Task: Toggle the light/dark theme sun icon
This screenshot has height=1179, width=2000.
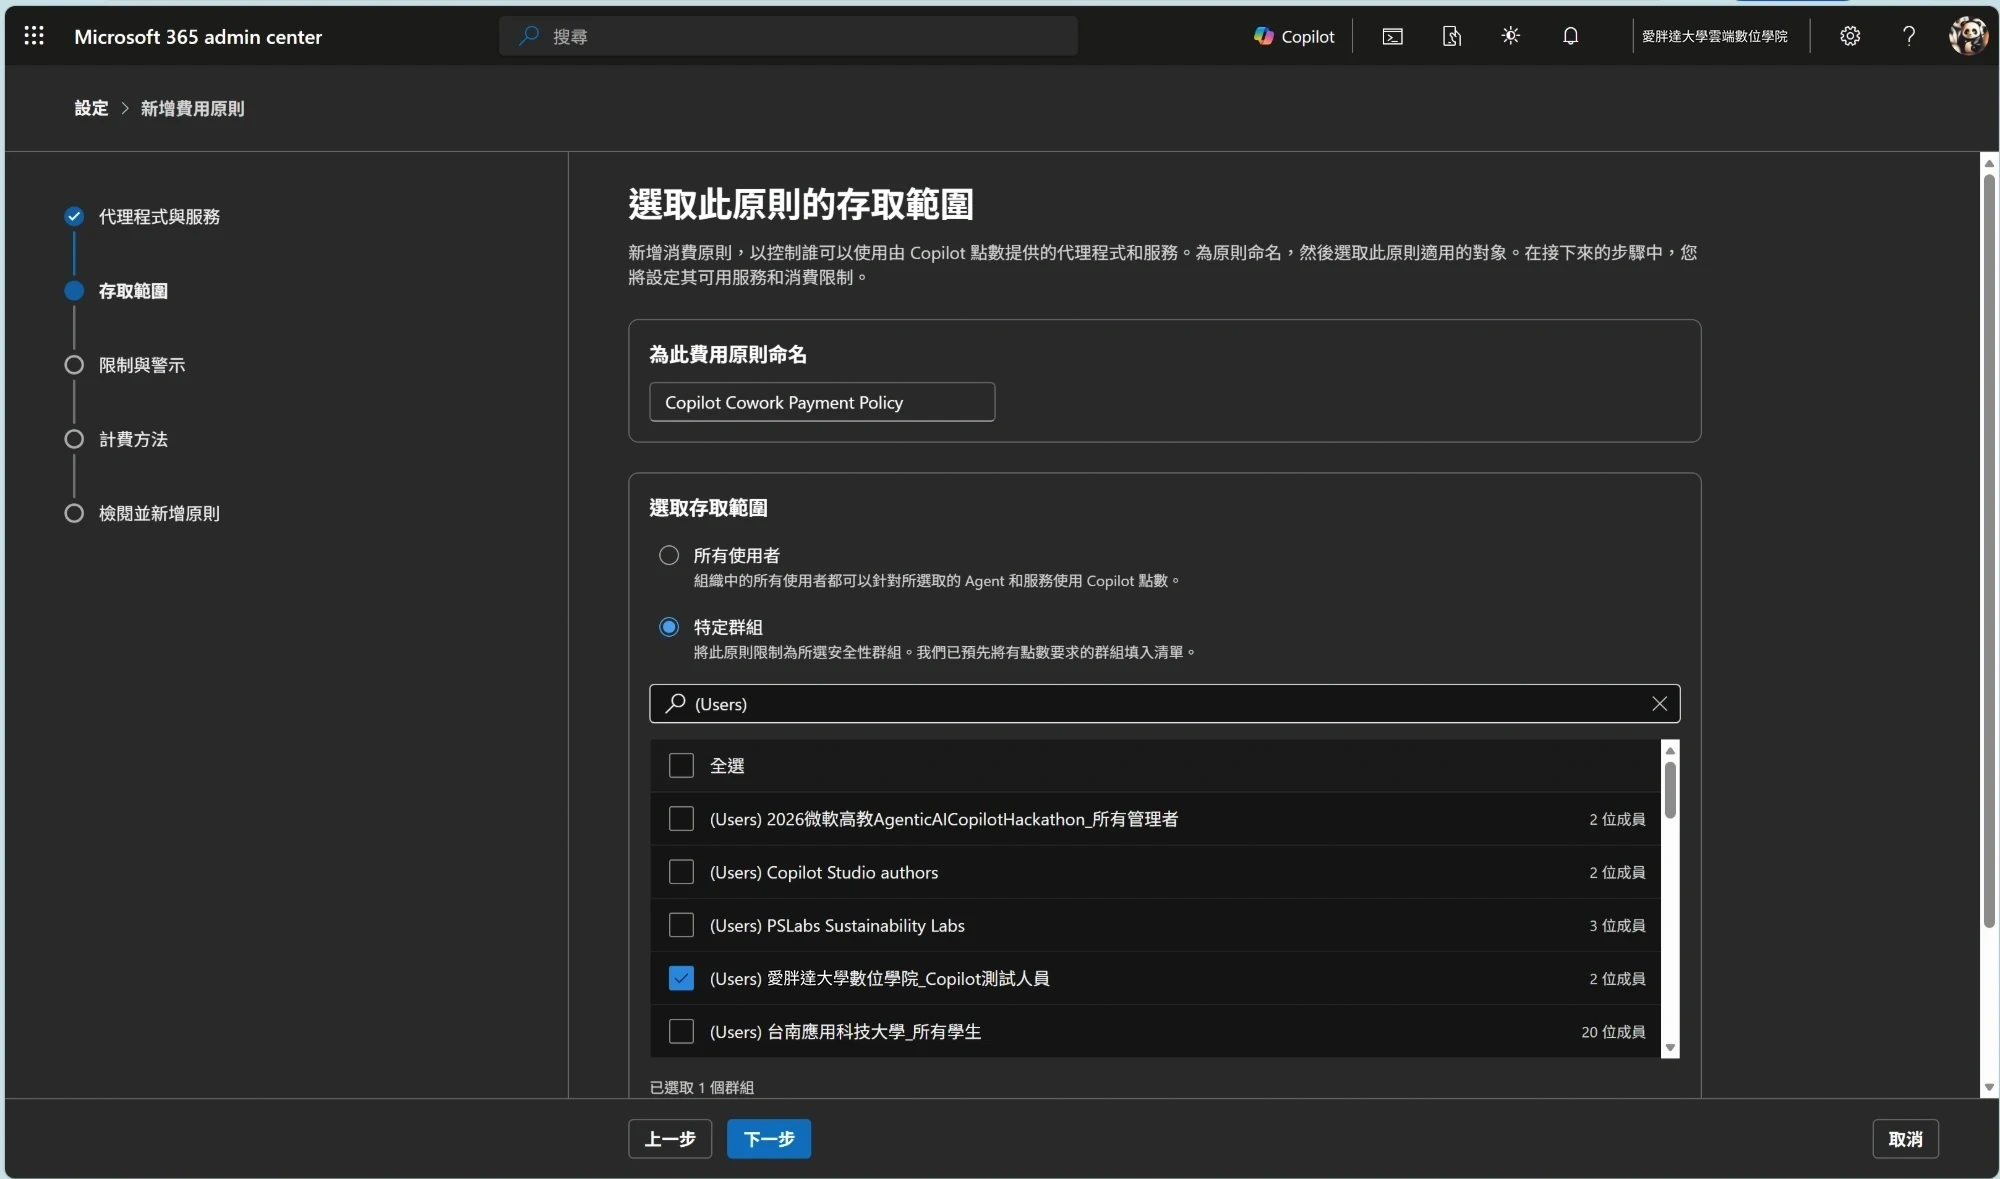Action: 1510,36
